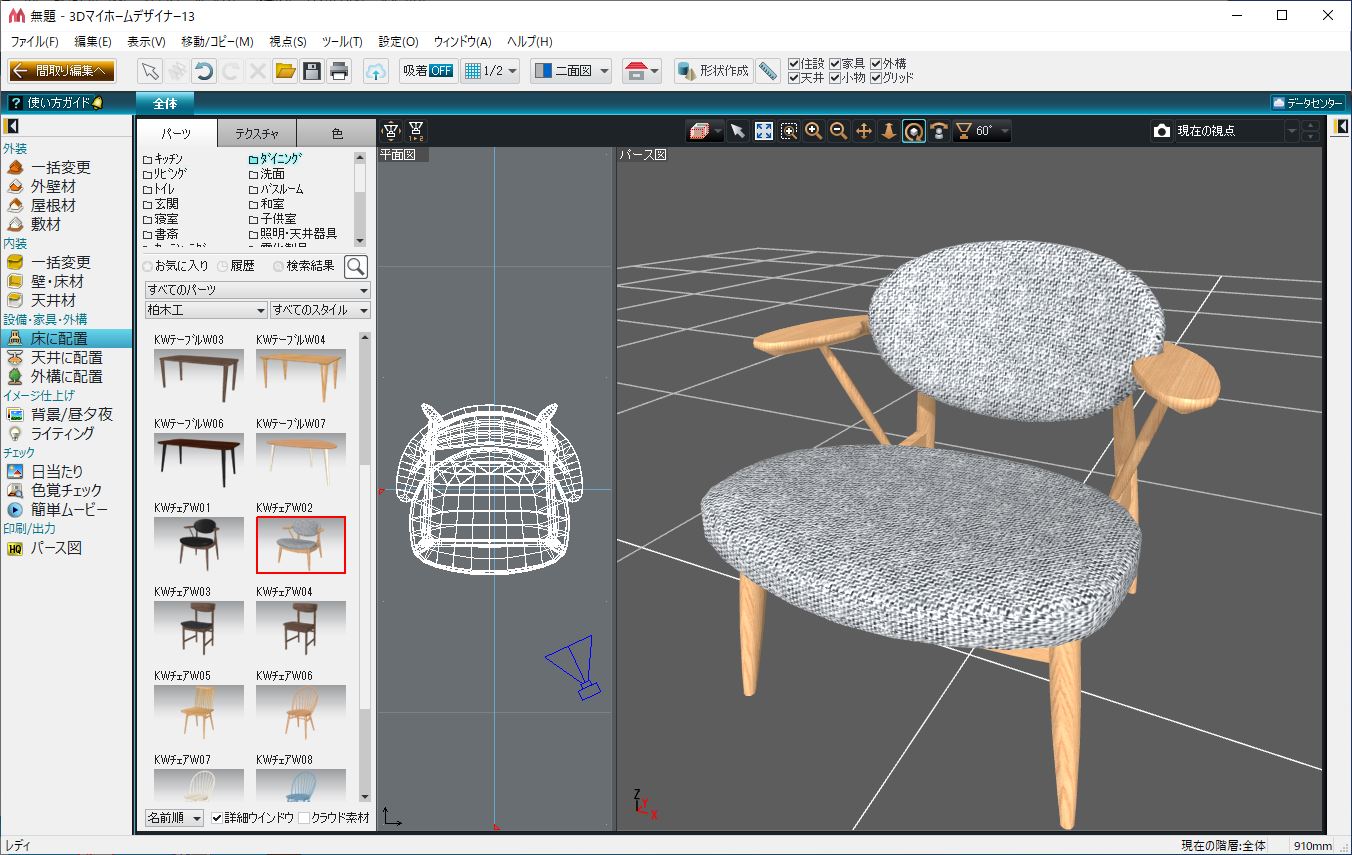Save using the floppy disk icon

pyautogui.click(x=312, y=71)
